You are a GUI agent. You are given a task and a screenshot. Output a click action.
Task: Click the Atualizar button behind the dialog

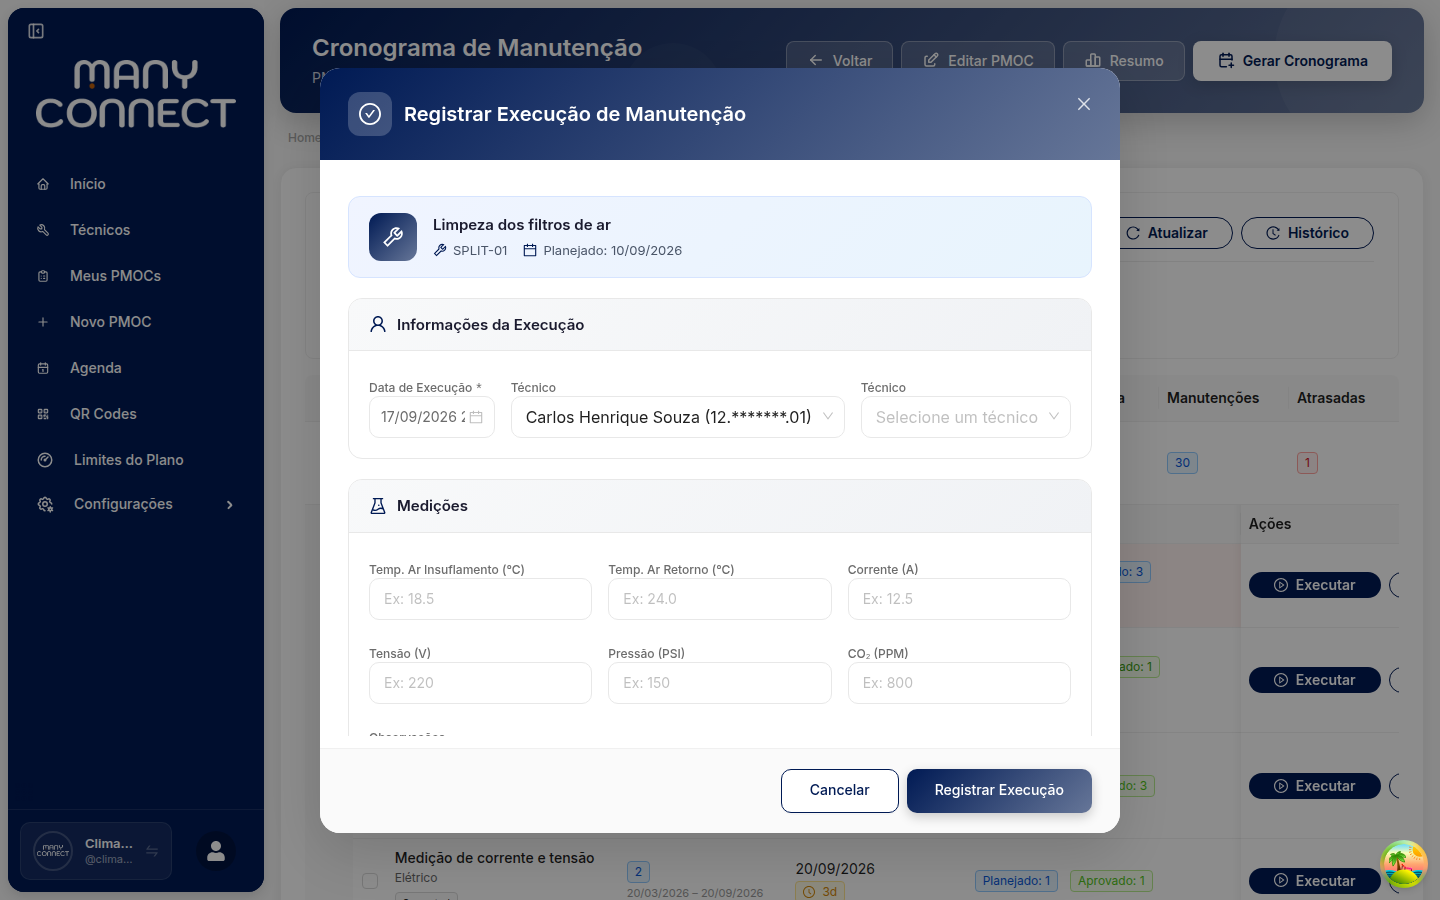coord(1176,233)
